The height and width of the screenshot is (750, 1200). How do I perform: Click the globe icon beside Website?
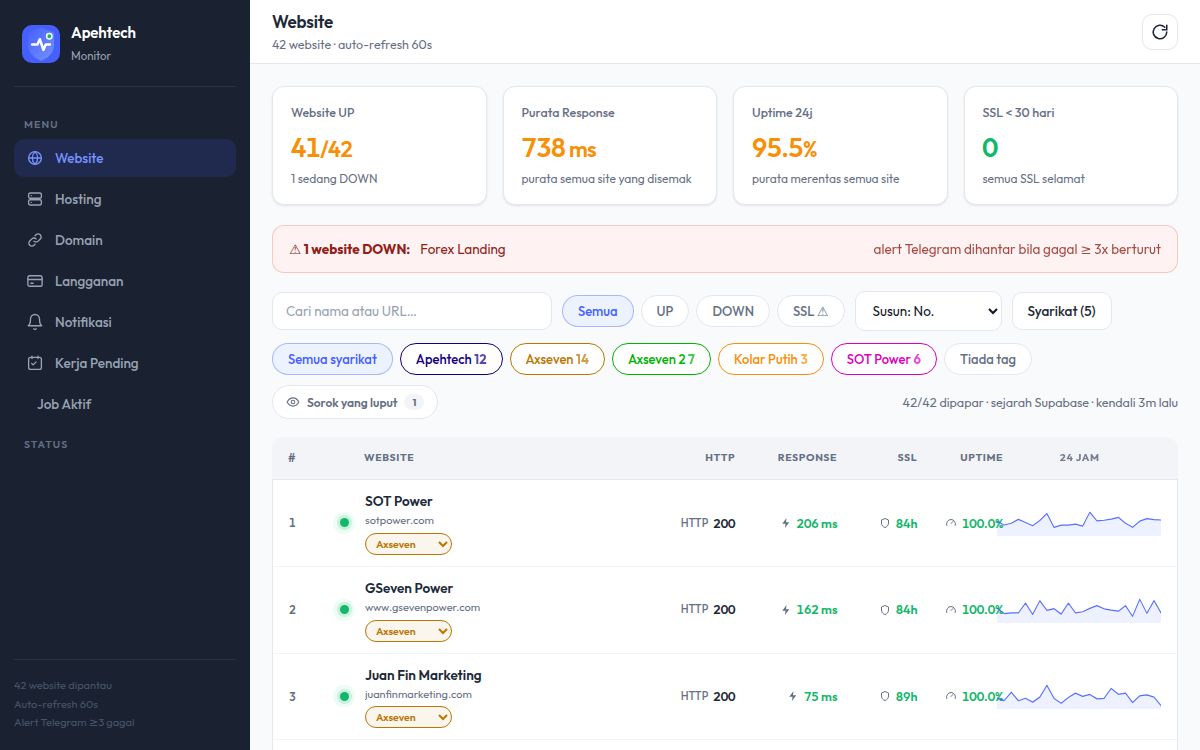[35, 158]
